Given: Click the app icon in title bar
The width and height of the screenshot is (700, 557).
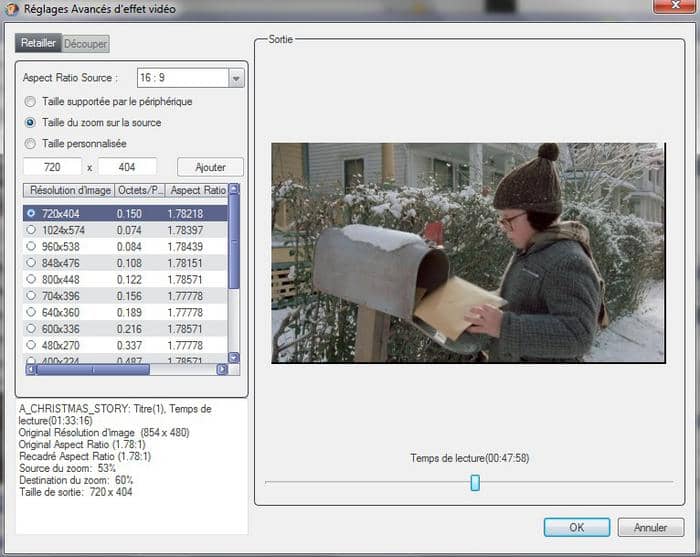Looking at the screenshot, I should pyautogui.click(x=11, y=9).
